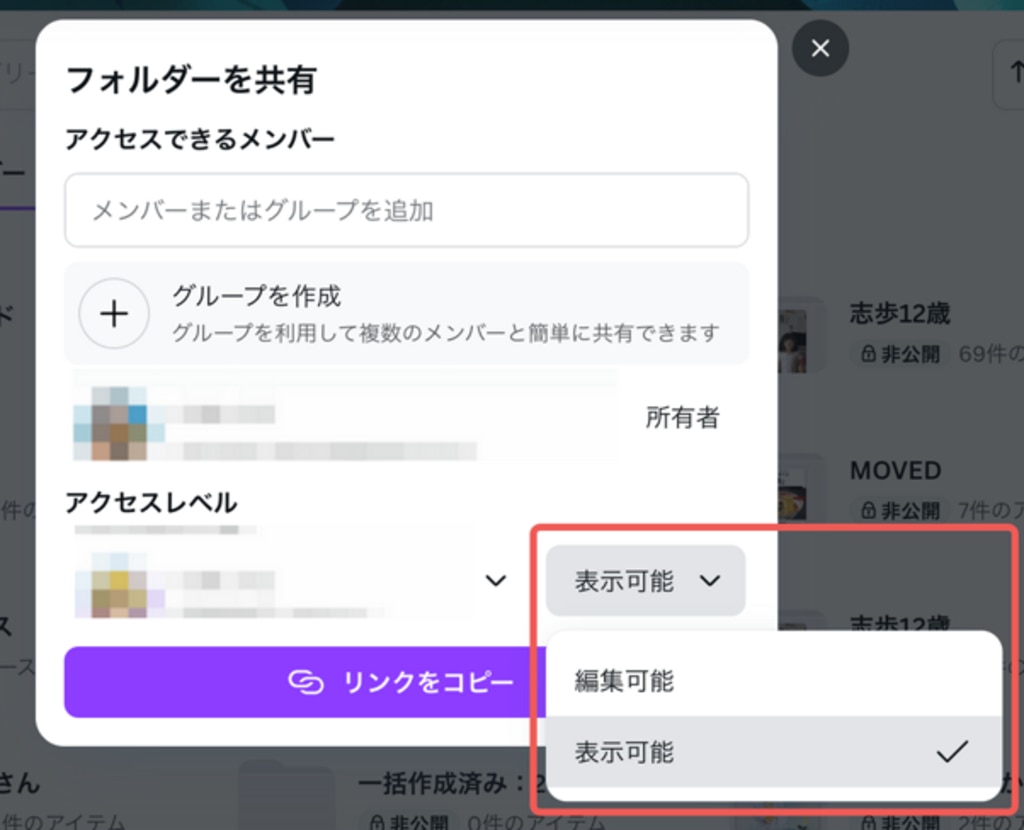Focus the メンバーまたはグループを追加 field
The height and width of the screenshot is (830, 1024).
pos(406,210)
